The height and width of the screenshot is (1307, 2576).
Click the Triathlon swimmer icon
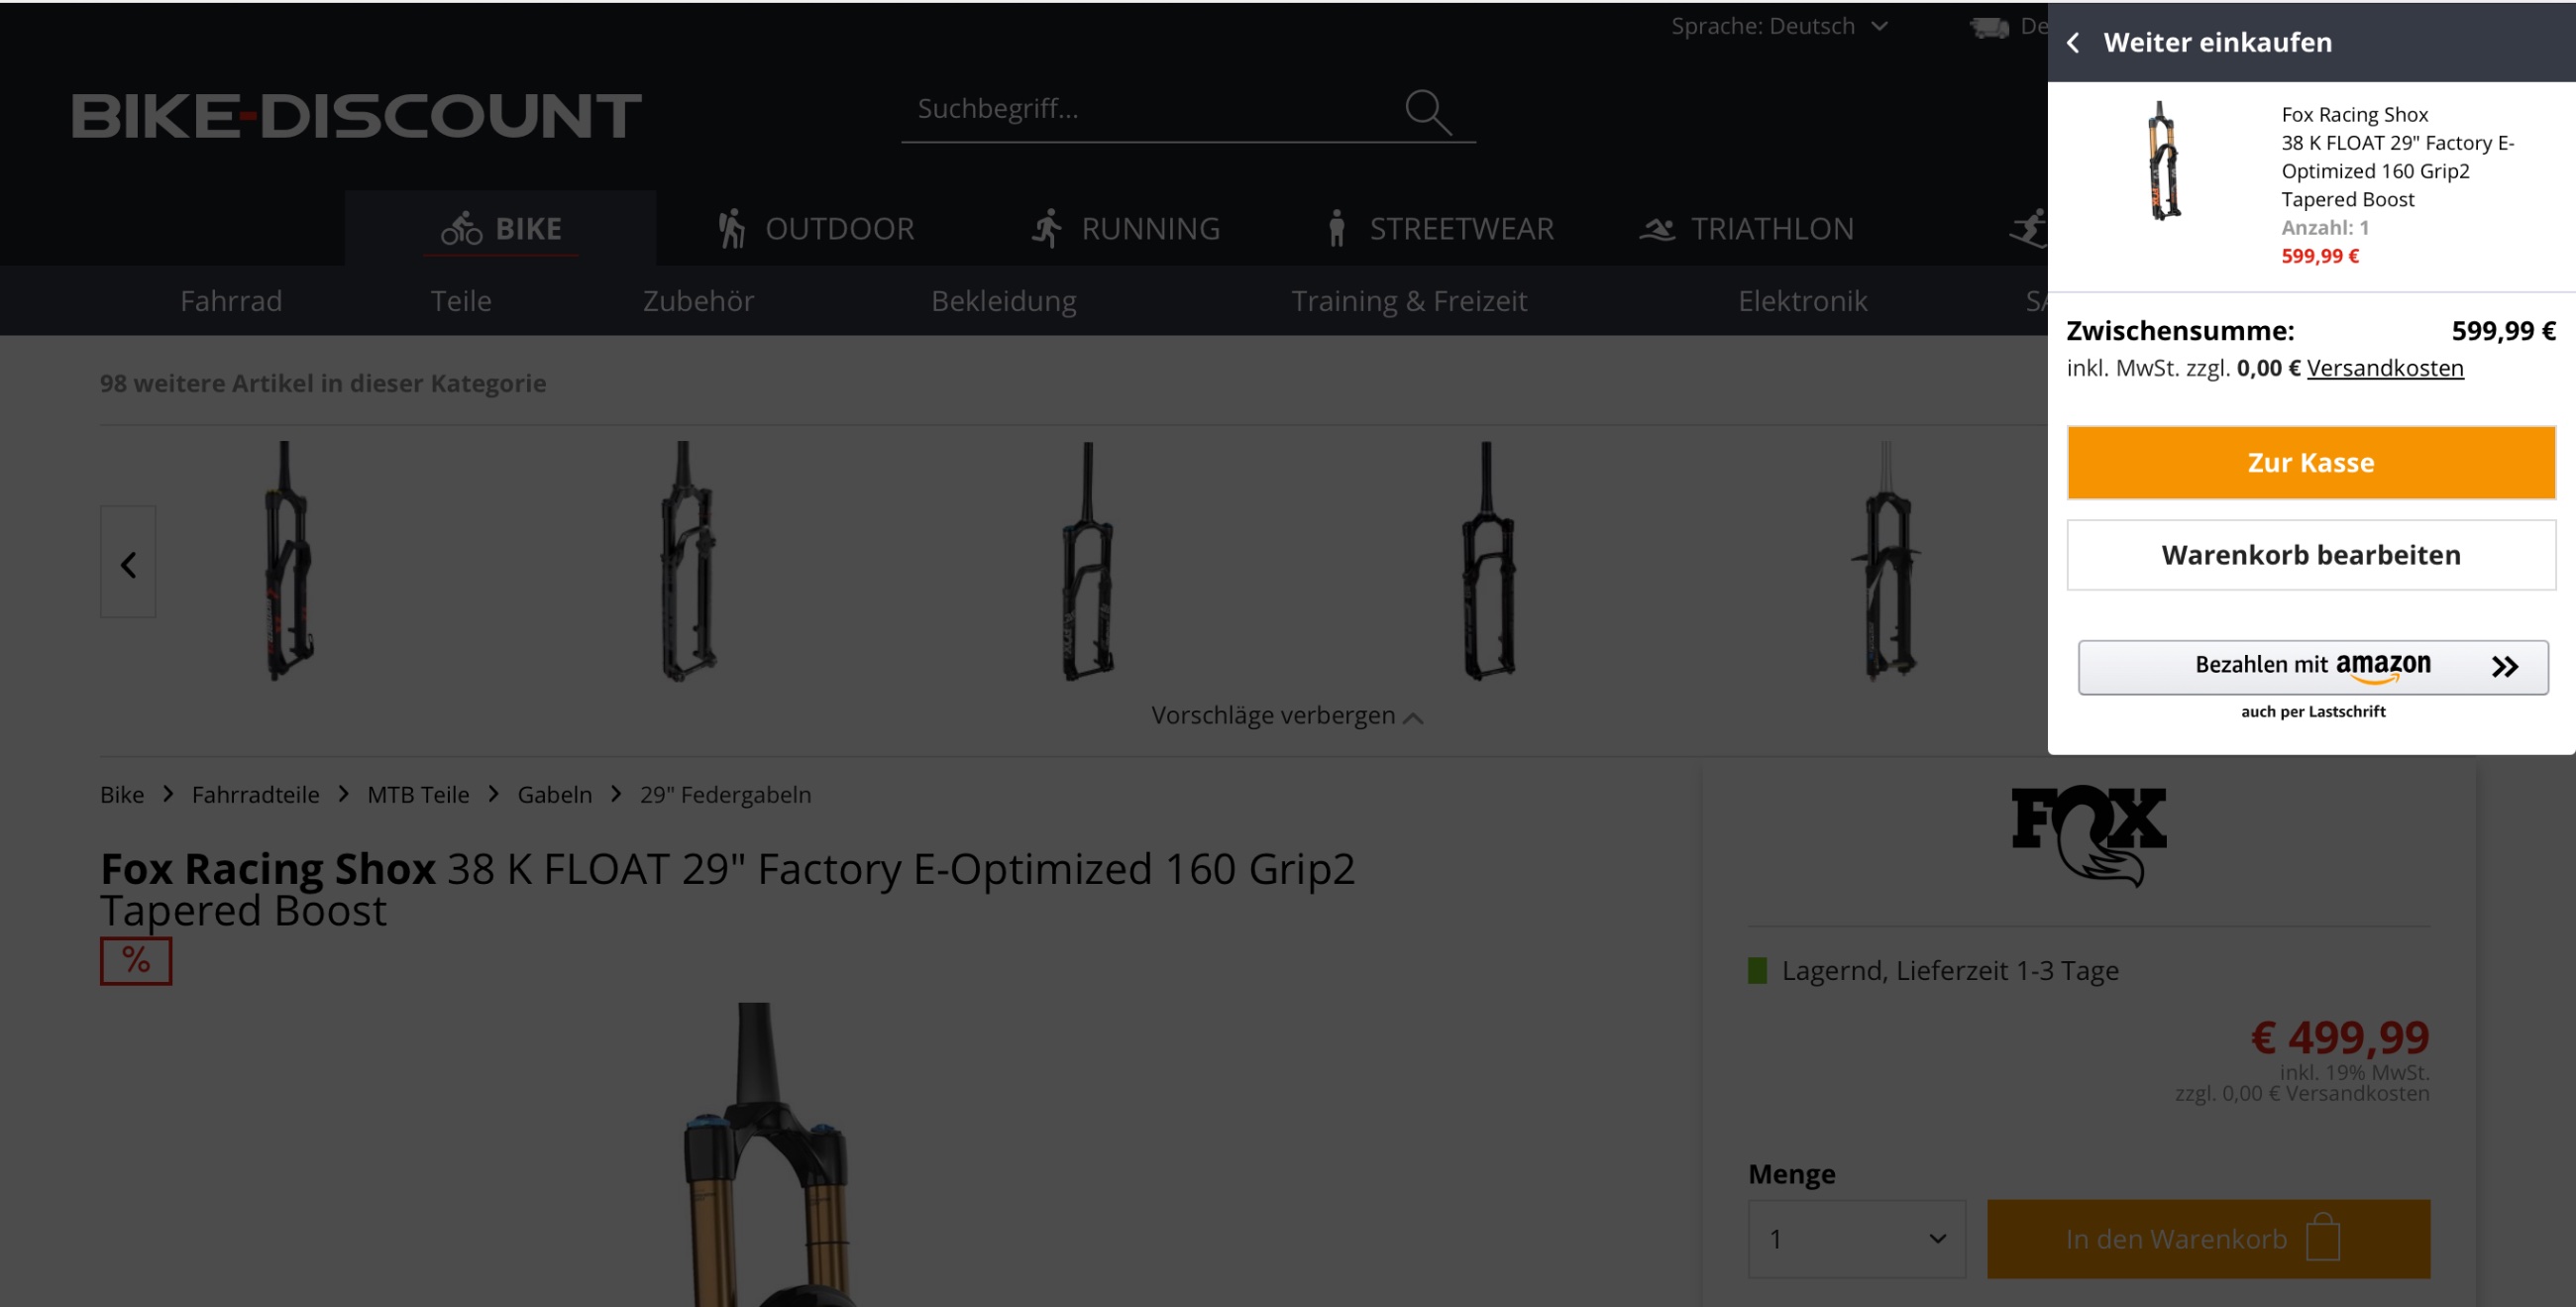(1657, 230)
